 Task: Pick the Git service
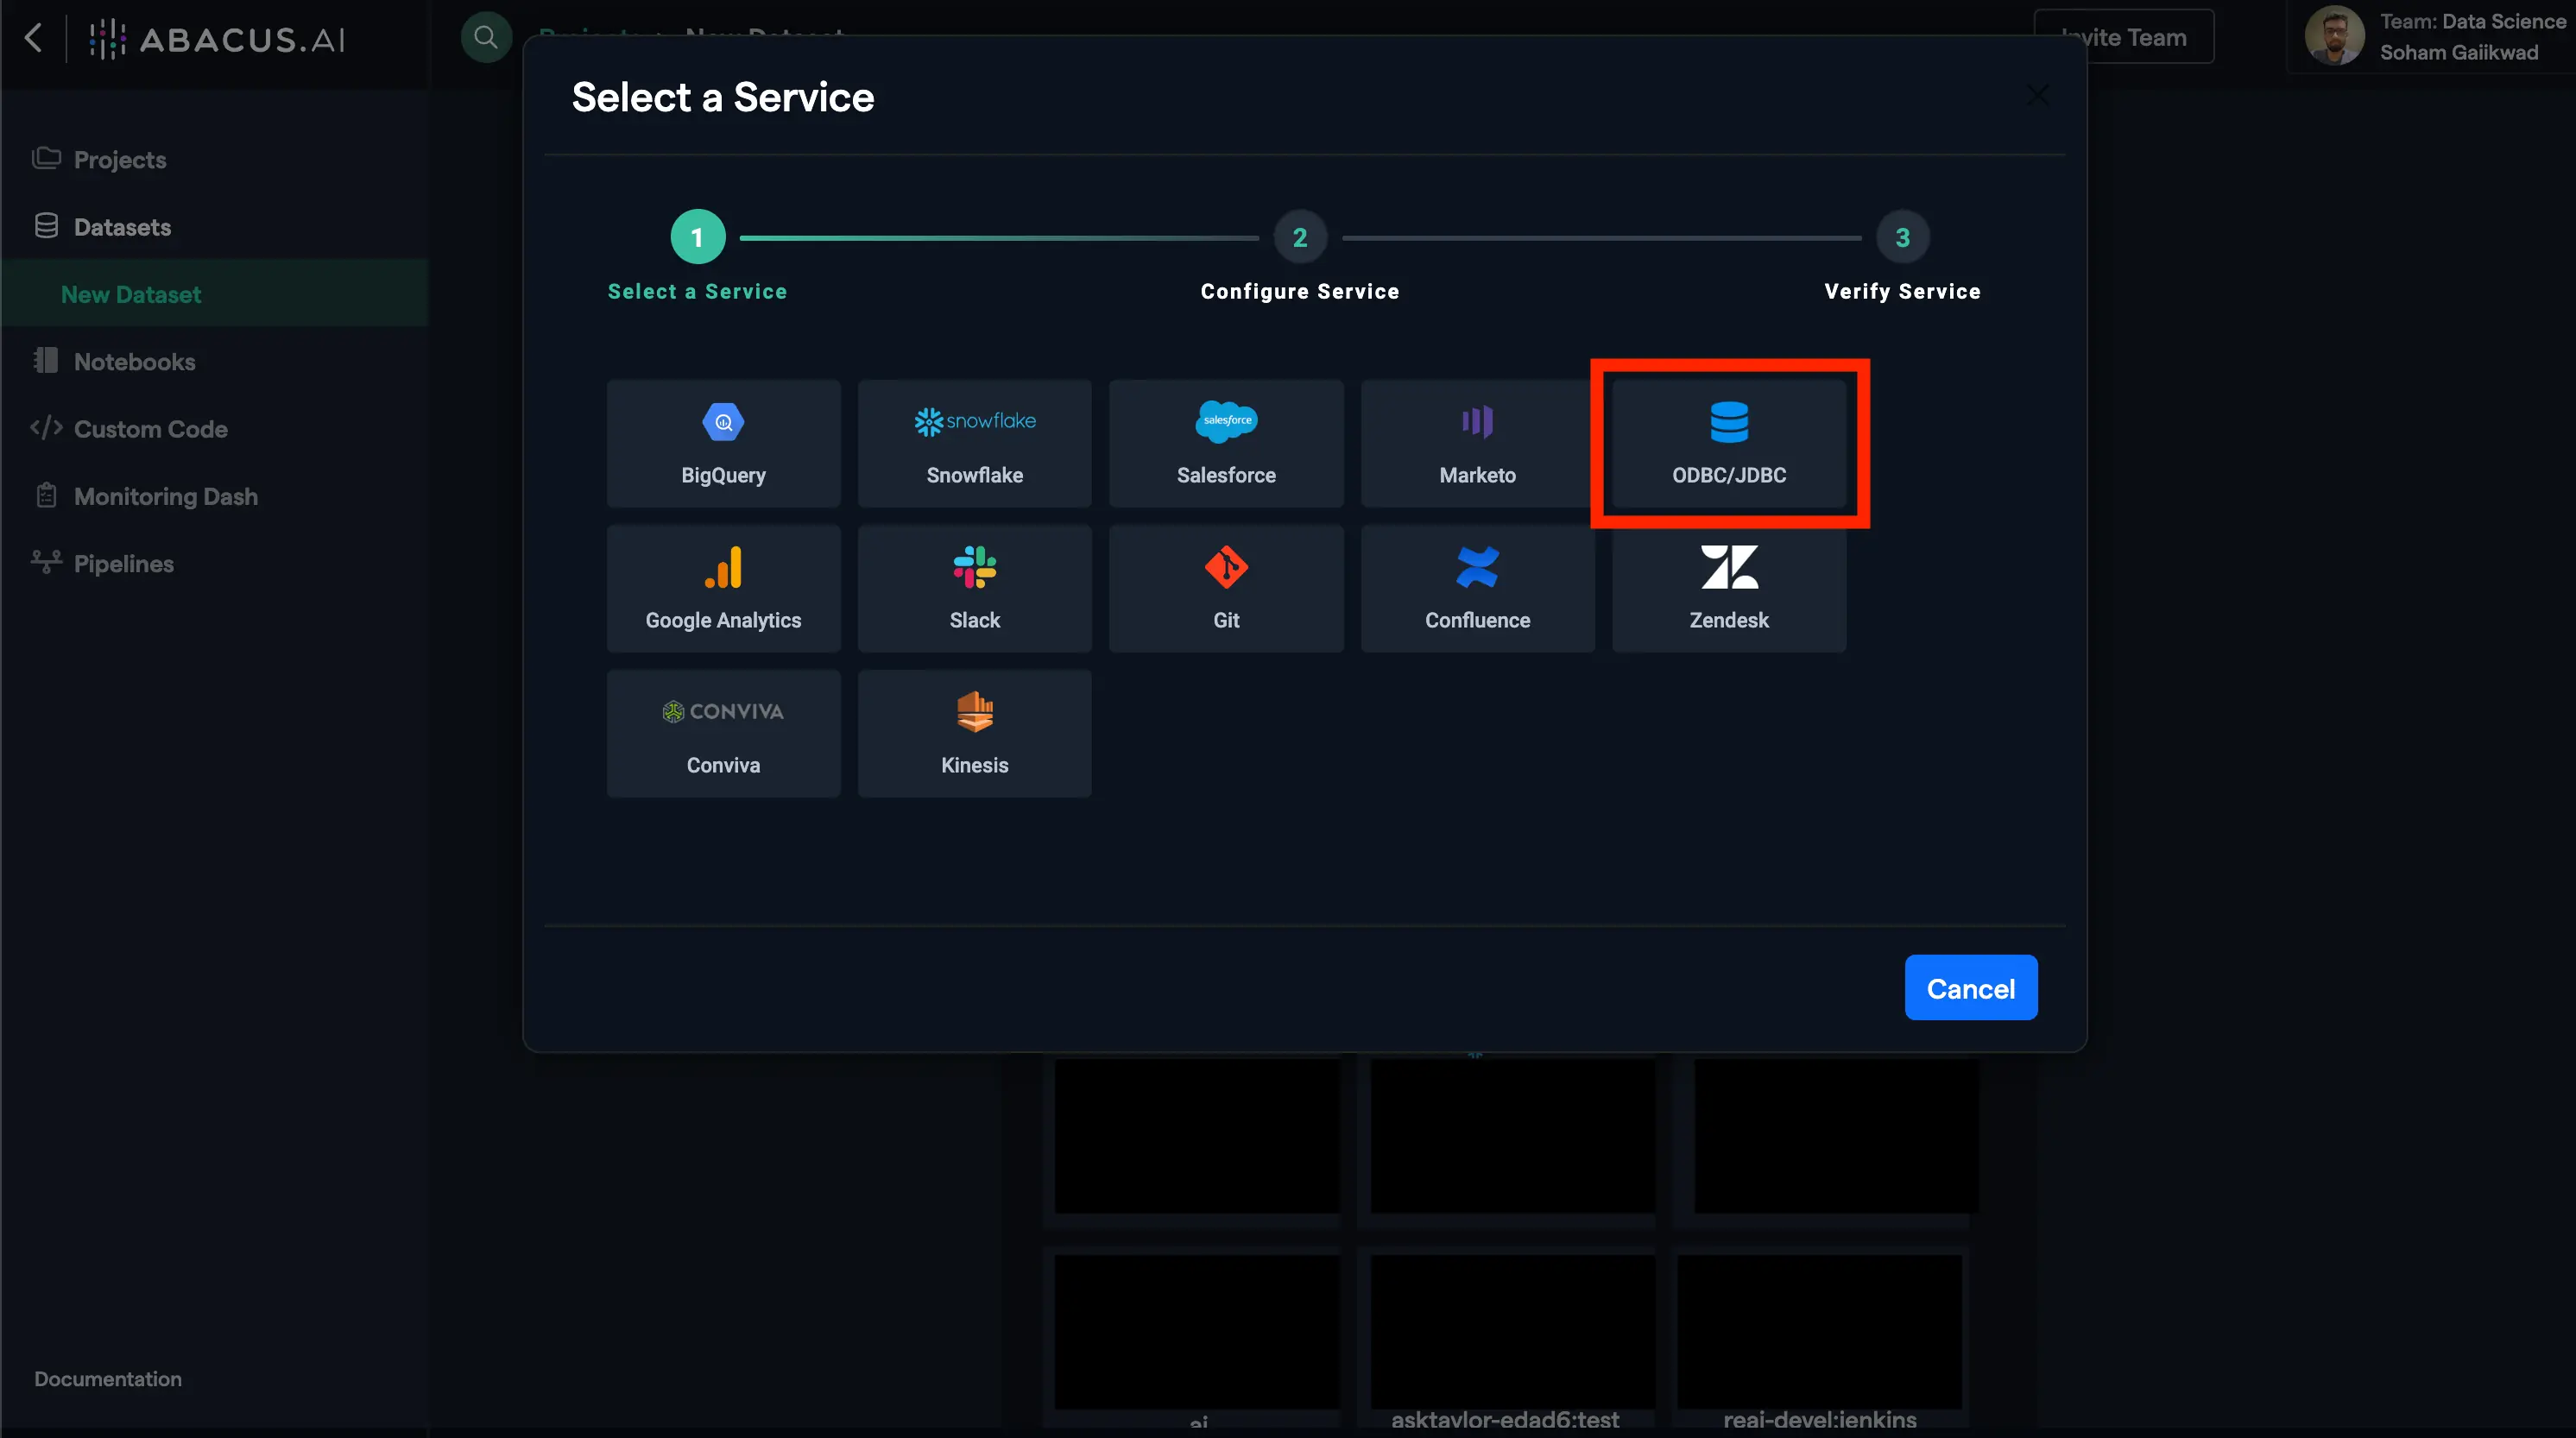pos(1225,588)
